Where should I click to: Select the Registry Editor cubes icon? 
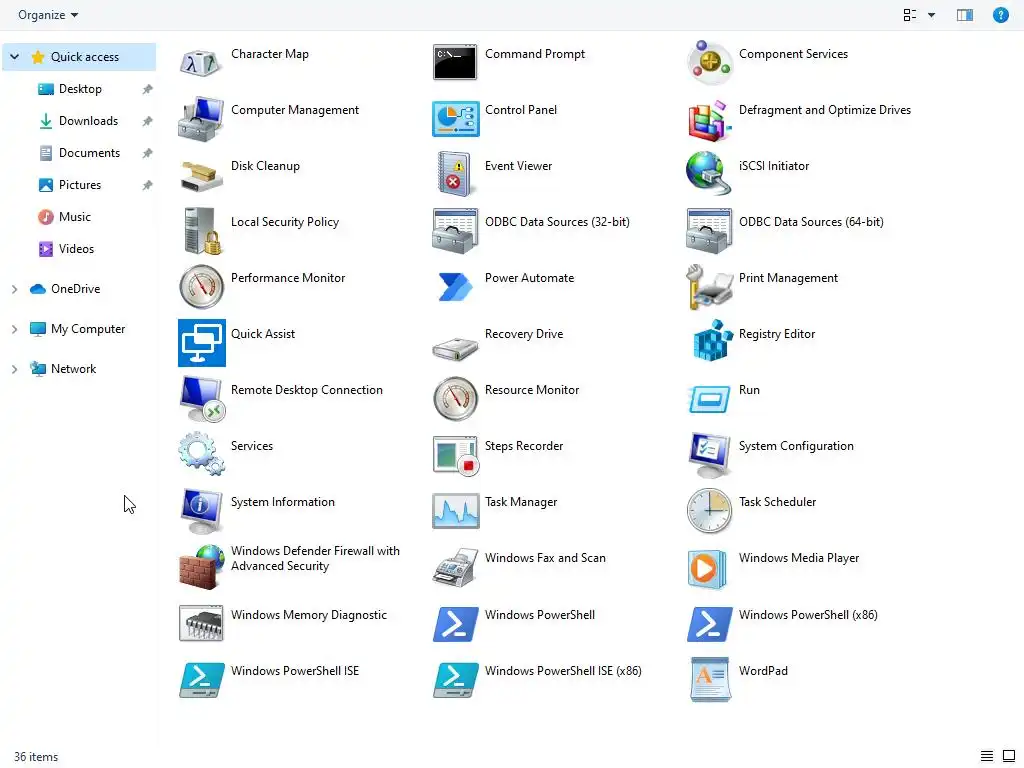point(712,340)
